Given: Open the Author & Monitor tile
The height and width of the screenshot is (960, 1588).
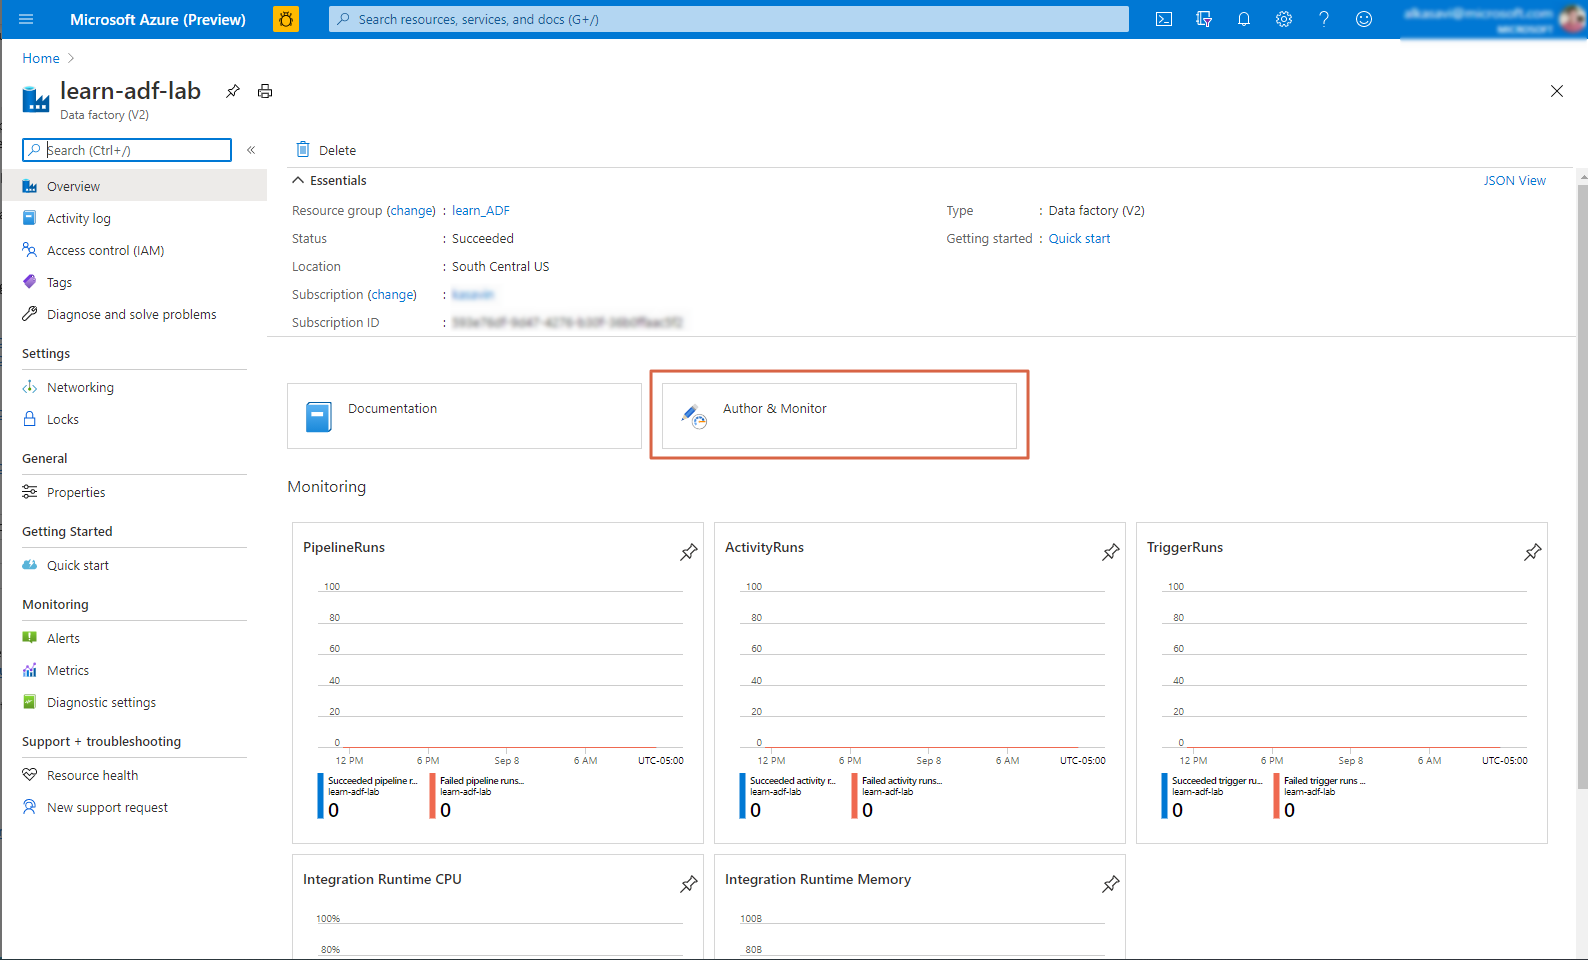Looking at the screenshot, I should [839, 416].
